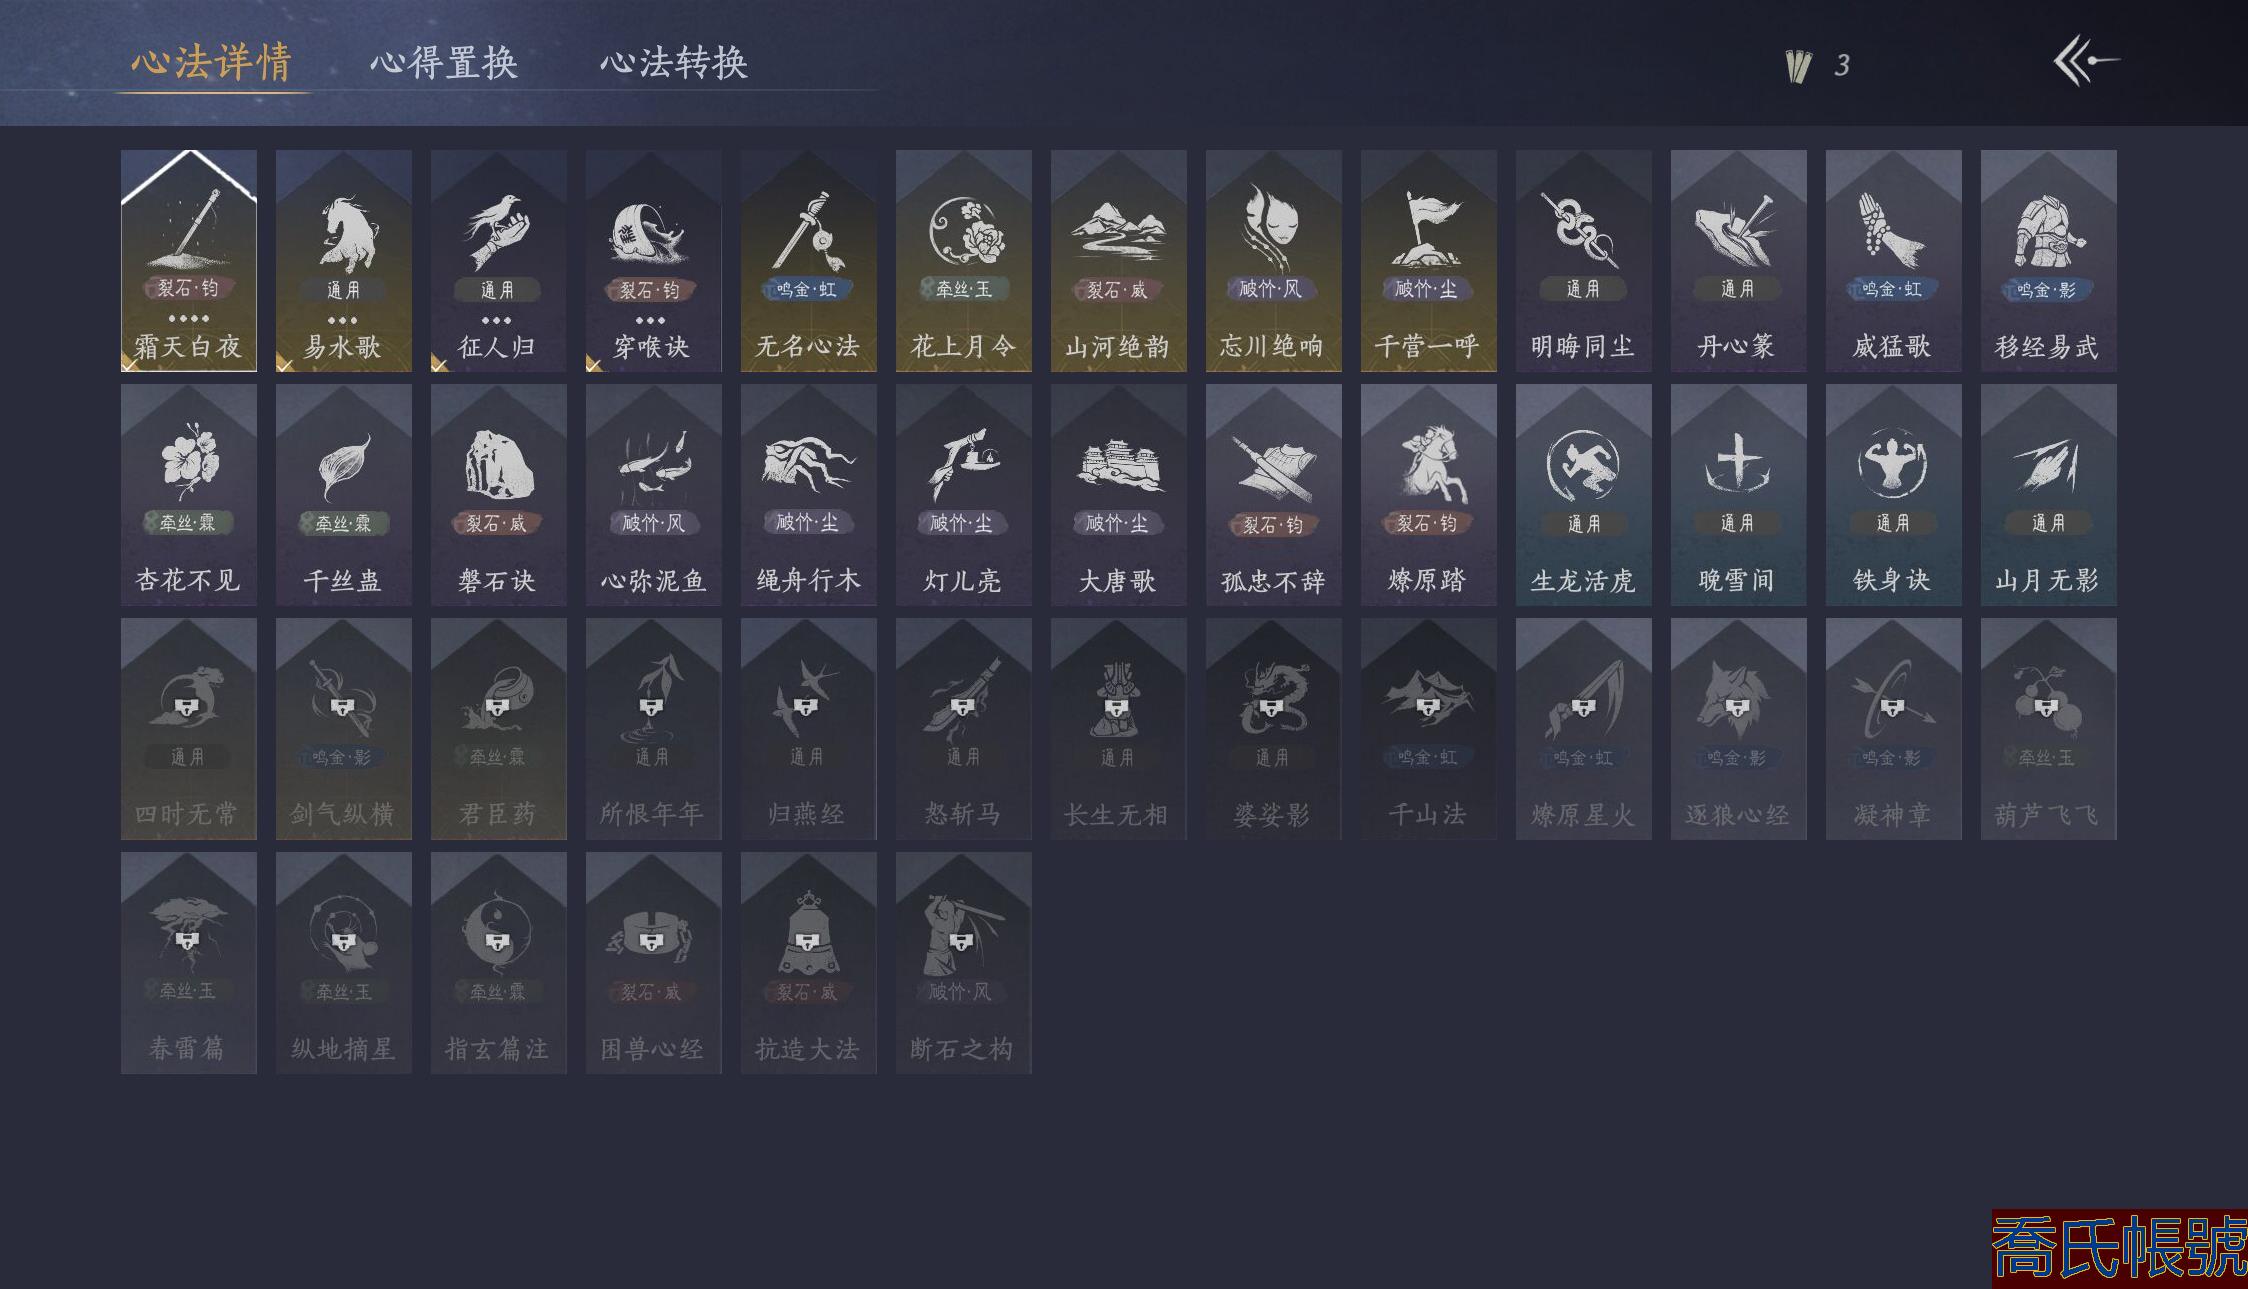Viewport: 2248px width, 1289px height.
Task: Choose the 杏花不见 blossom card
Action: pos(189,495)
